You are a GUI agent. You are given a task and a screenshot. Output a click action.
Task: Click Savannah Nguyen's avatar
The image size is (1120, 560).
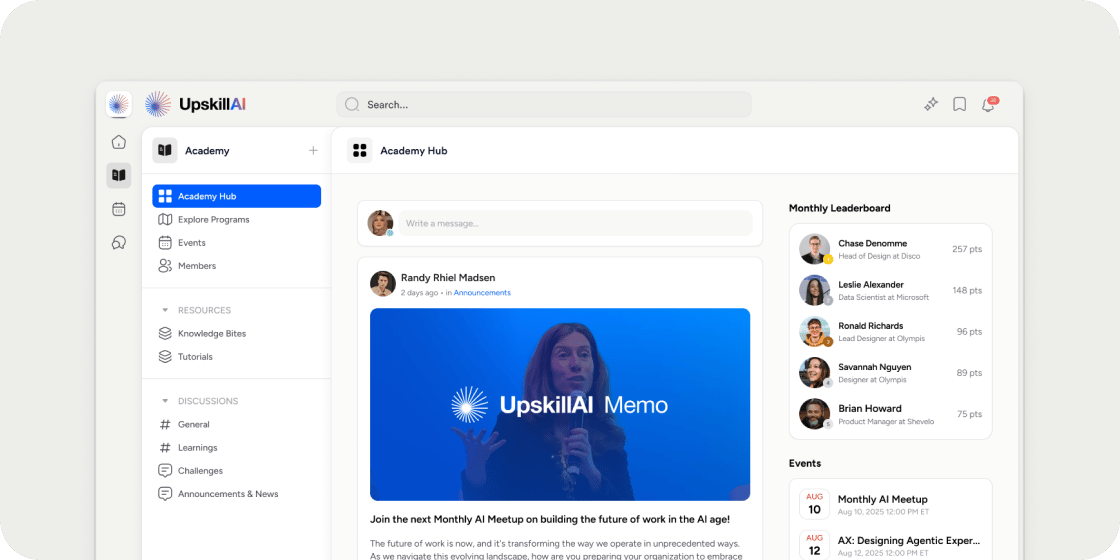[814, 373]
